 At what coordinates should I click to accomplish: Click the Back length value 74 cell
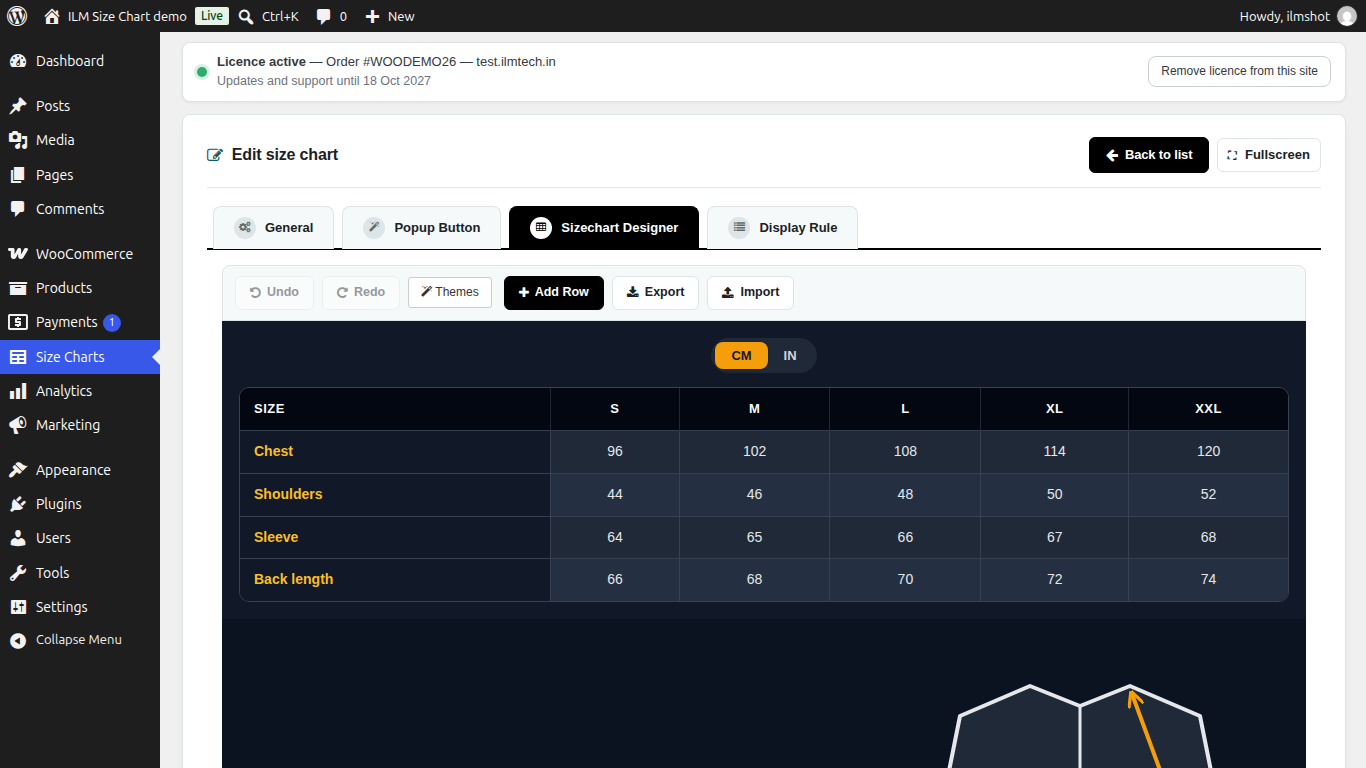pyautogui.click(x=1208, y=580)
